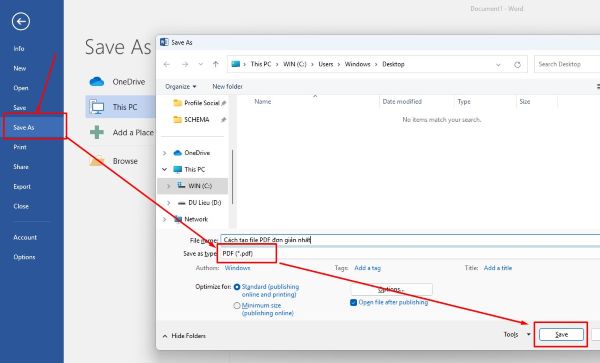Sort files by Name column
This screenshot has width=600, height=363.
click(x=262, y=102)
